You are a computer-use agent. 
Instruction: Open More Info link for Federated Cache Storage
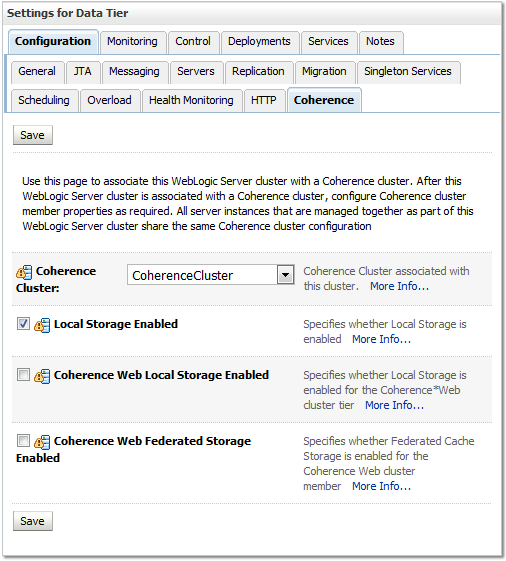click(x=381, y=486)
